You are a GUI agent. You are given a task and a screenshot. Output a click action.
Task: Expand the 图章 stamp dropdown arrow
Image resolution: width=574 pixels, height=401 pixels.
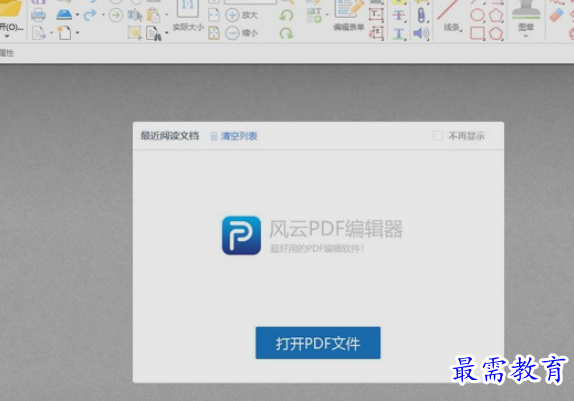point(526,36)
